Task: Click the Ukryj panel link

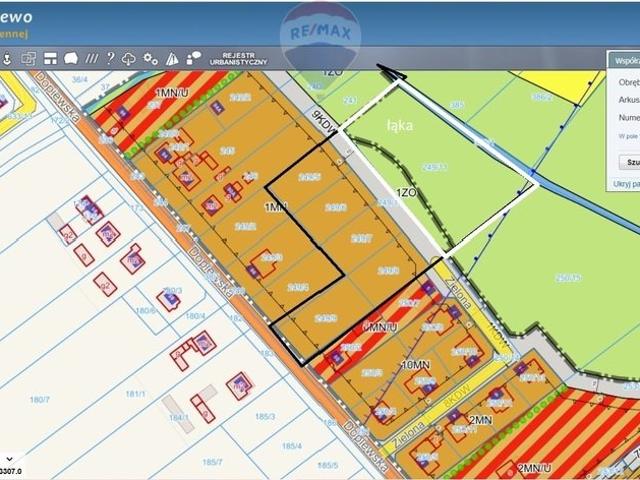Action: [x=626, y=184]
